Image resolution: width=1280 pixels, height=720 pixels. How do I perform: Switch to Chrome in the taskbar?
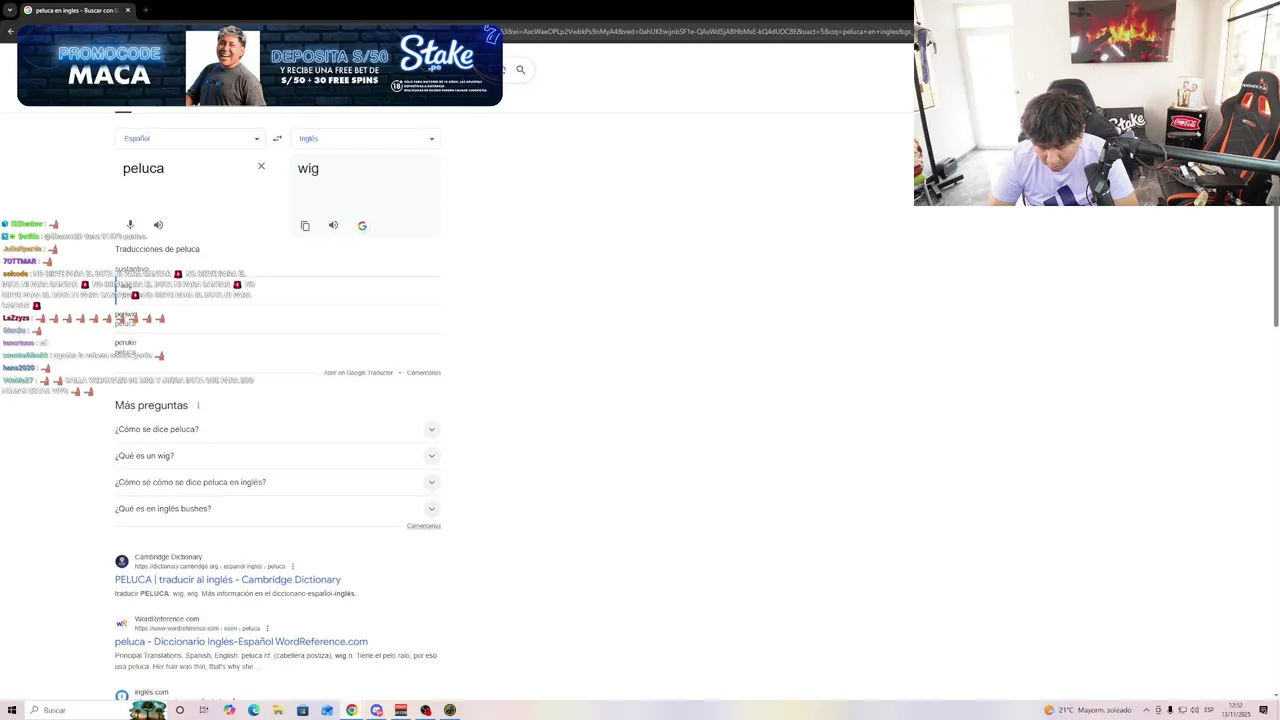352,710
